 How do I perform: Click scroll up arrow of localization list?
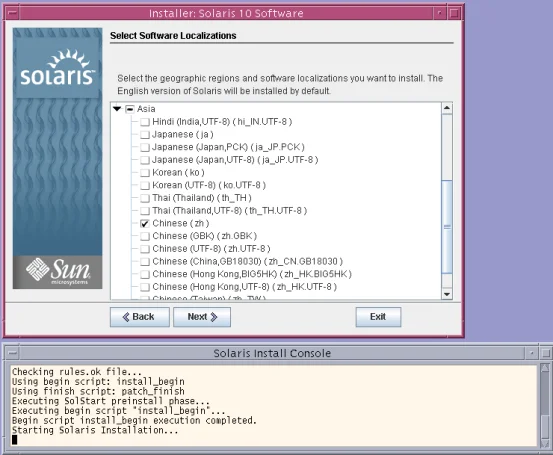(447, 108)
